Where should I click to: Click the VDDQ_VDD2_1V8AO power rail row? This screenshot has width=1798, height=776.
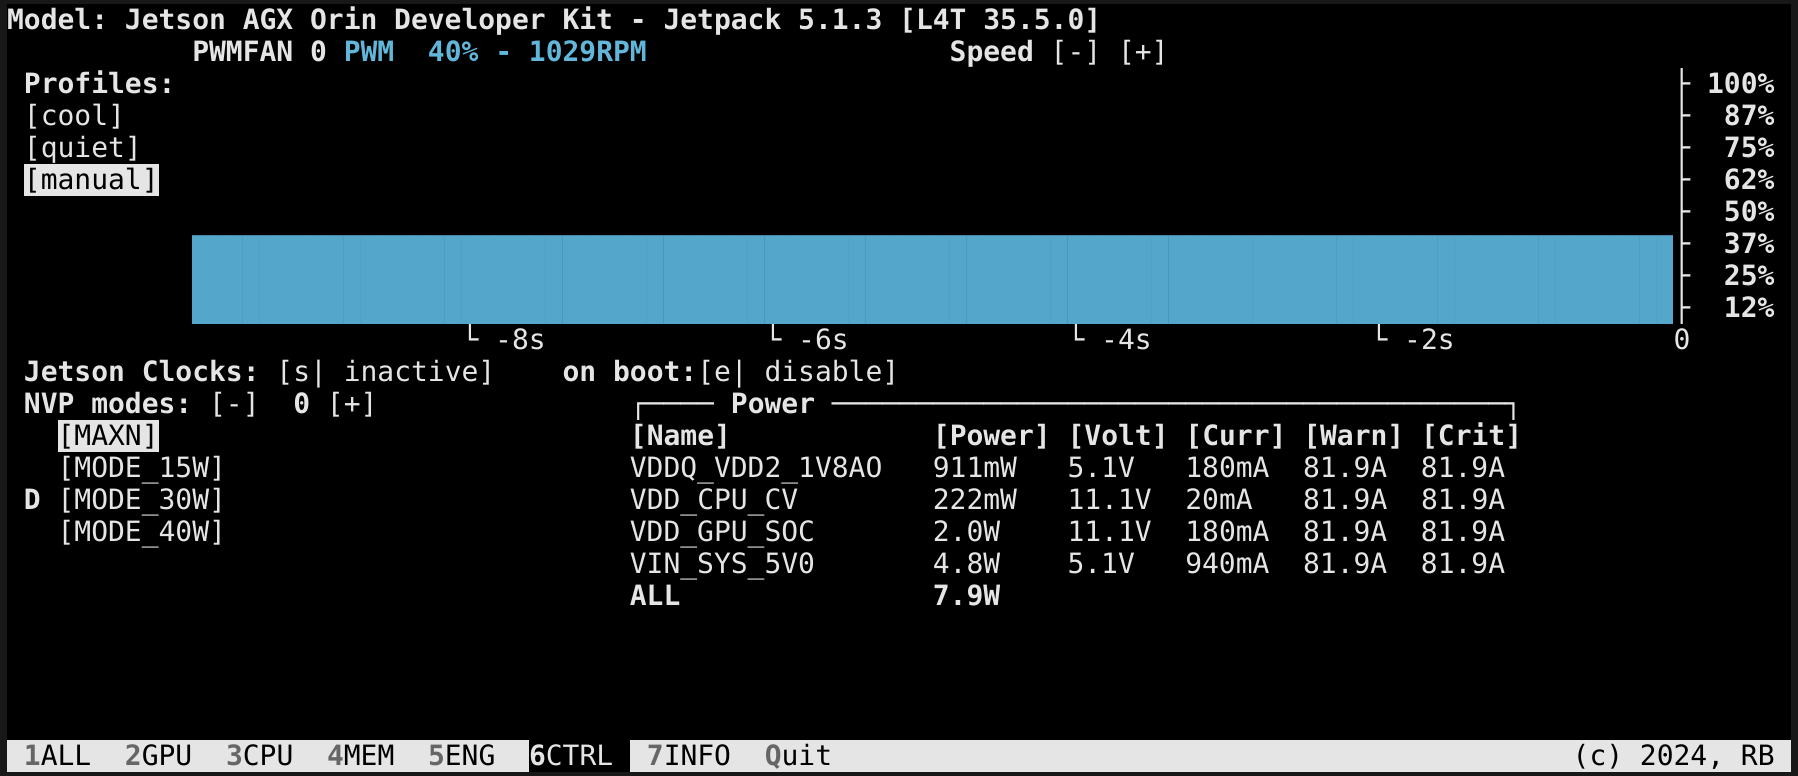coord(1067,468)
